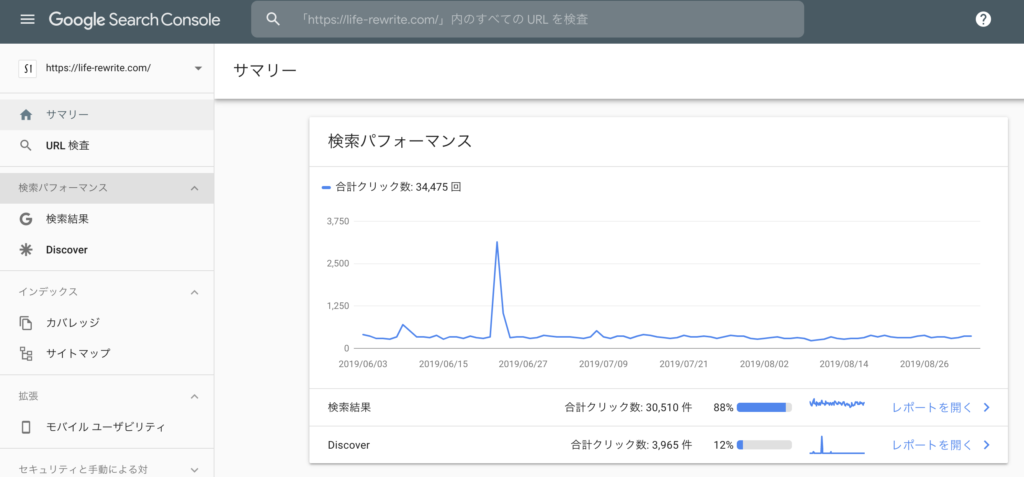
Task: Click the search magnifier icon in the top bar
Action: [272, 19]
